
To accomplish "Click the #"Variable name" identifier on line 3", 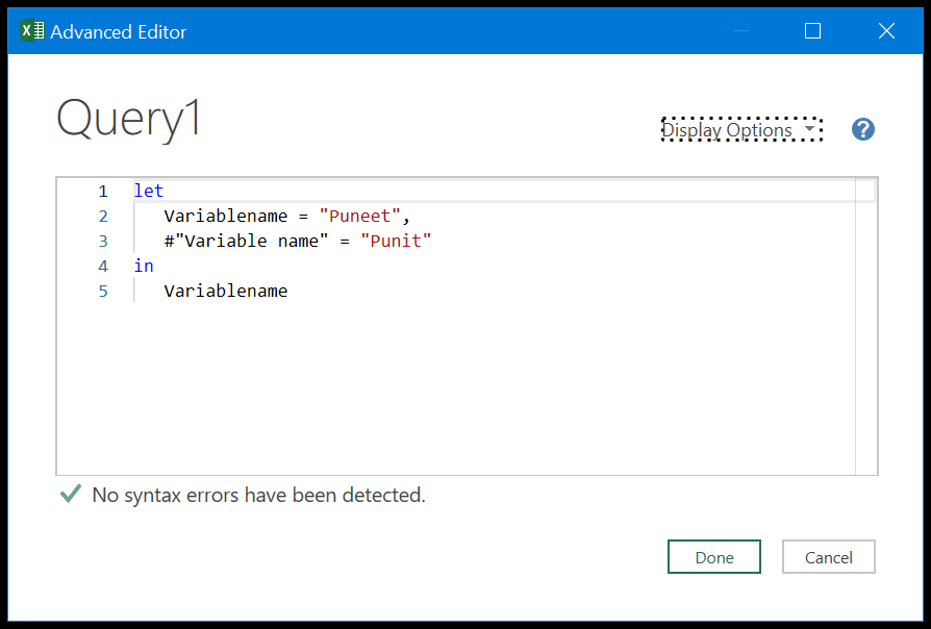I will 246,241.
